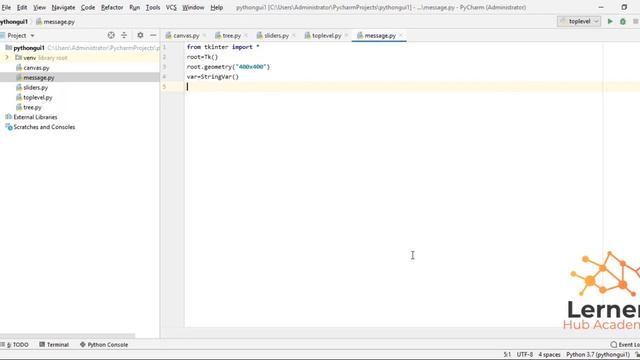Close the message.py tab
This screenshot has width=640, height=360.
[x=401, y=36]
